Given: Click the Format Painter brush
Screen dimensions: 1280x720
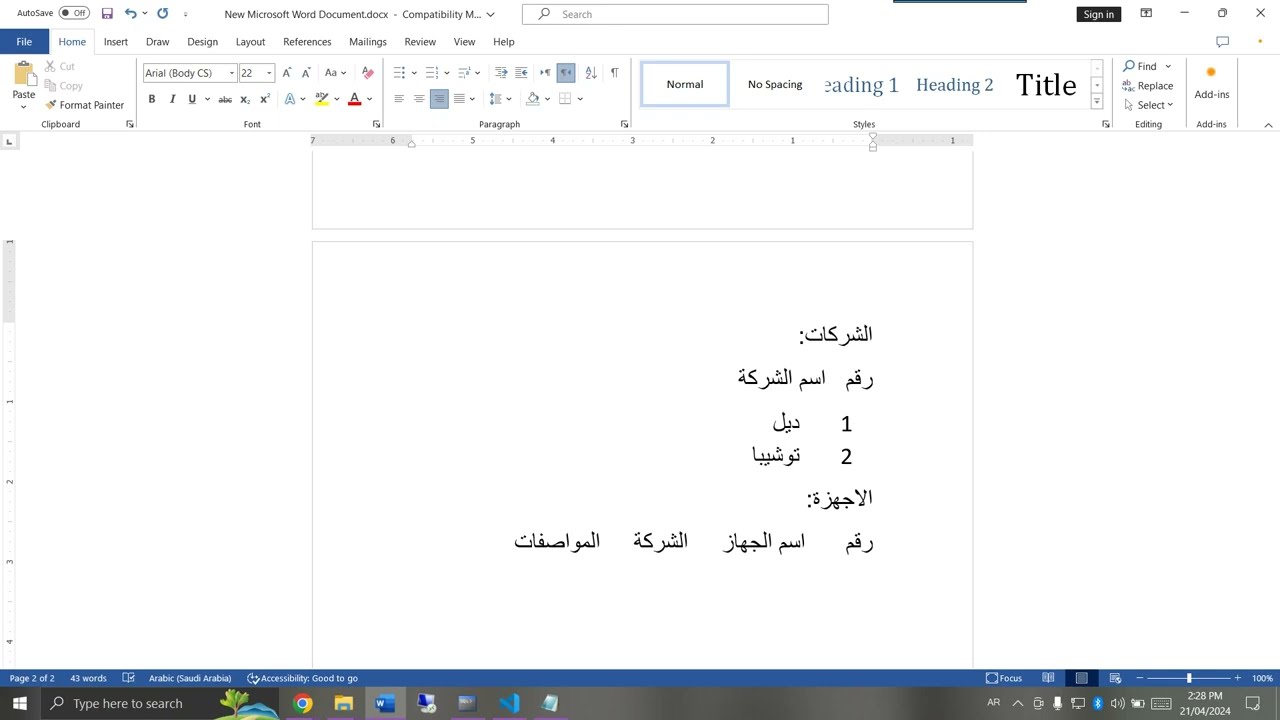Looking at the screenshot, I should (85, 105).
